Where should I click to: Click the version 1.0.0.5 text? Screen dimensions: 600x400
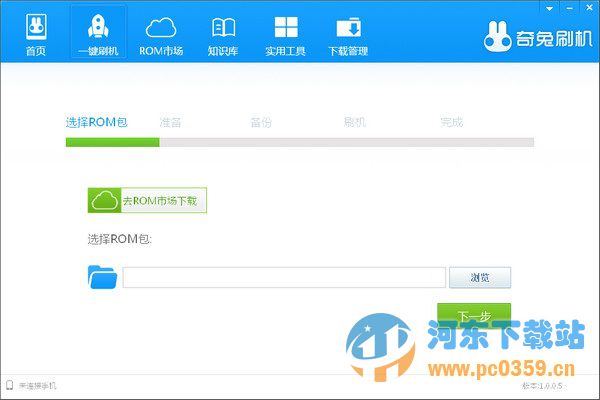click(542, 385)
